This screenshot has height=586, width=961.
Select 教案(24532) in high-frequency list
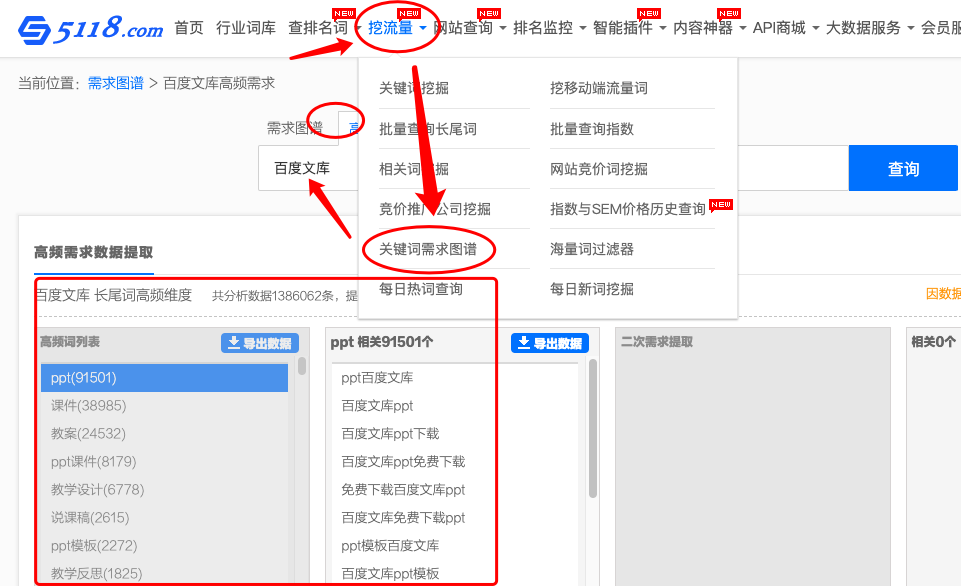[164, 434]
